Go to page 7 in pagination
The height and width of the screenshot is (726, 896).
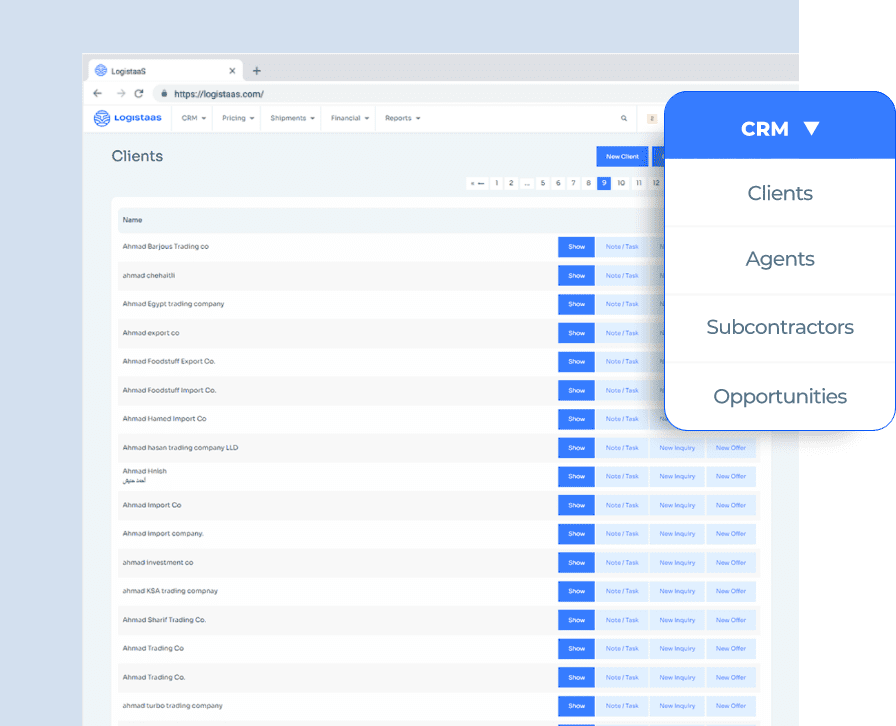573,183
